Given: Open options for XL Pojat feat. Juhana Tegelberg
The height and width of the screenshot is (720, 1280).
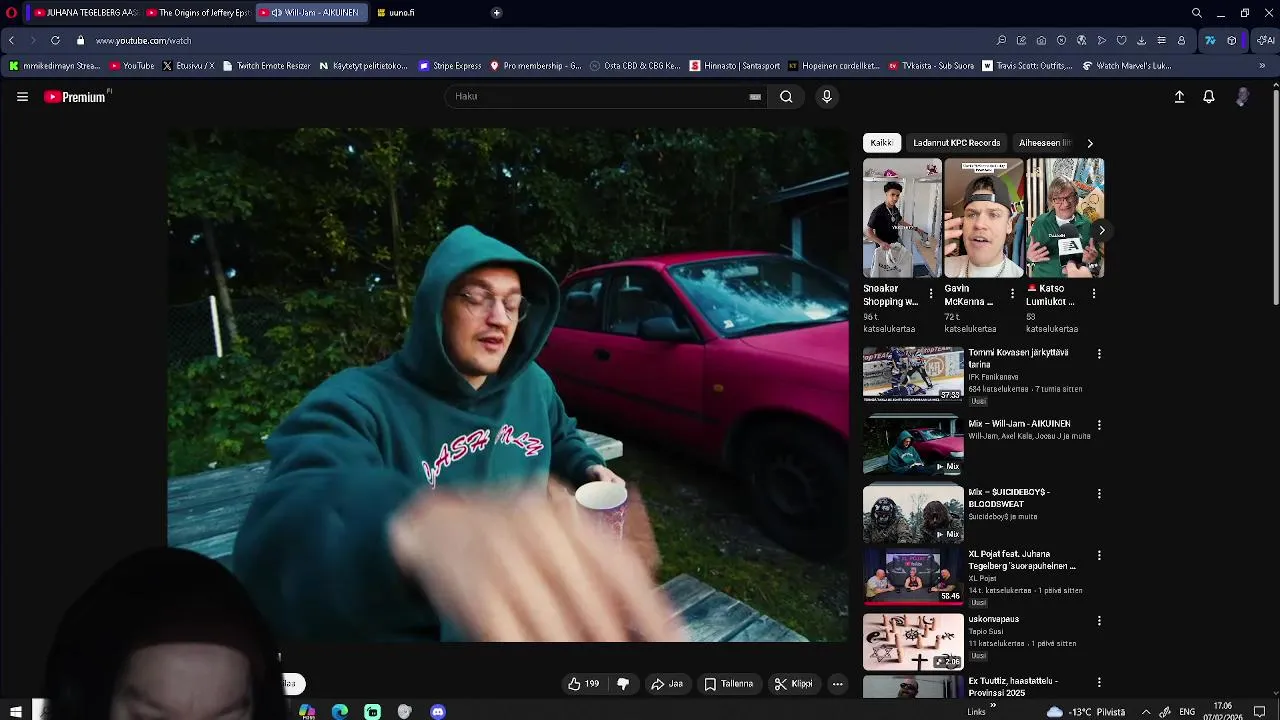Looking at the screenshot, I should (1099, 555).
